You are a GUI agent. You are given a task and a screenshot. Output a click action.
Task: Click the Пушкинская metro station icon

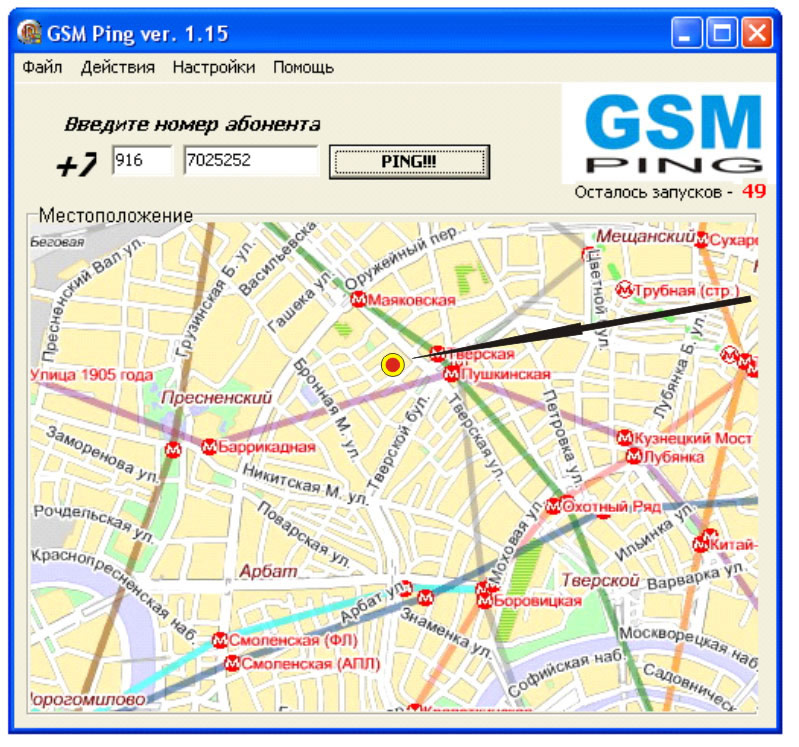tap(451, 374)
